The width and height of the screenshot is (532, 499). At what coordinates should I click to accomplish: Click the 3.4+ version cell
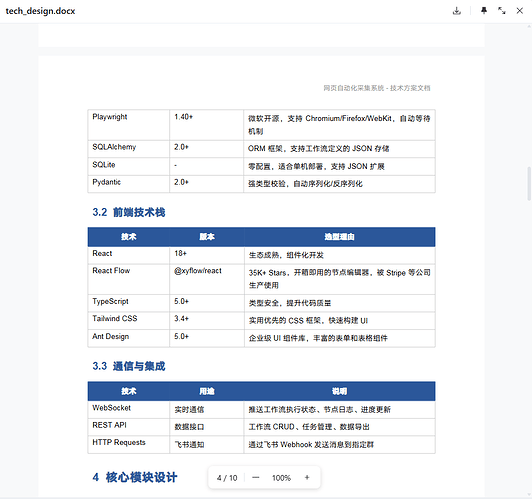(x=207, y=321)
